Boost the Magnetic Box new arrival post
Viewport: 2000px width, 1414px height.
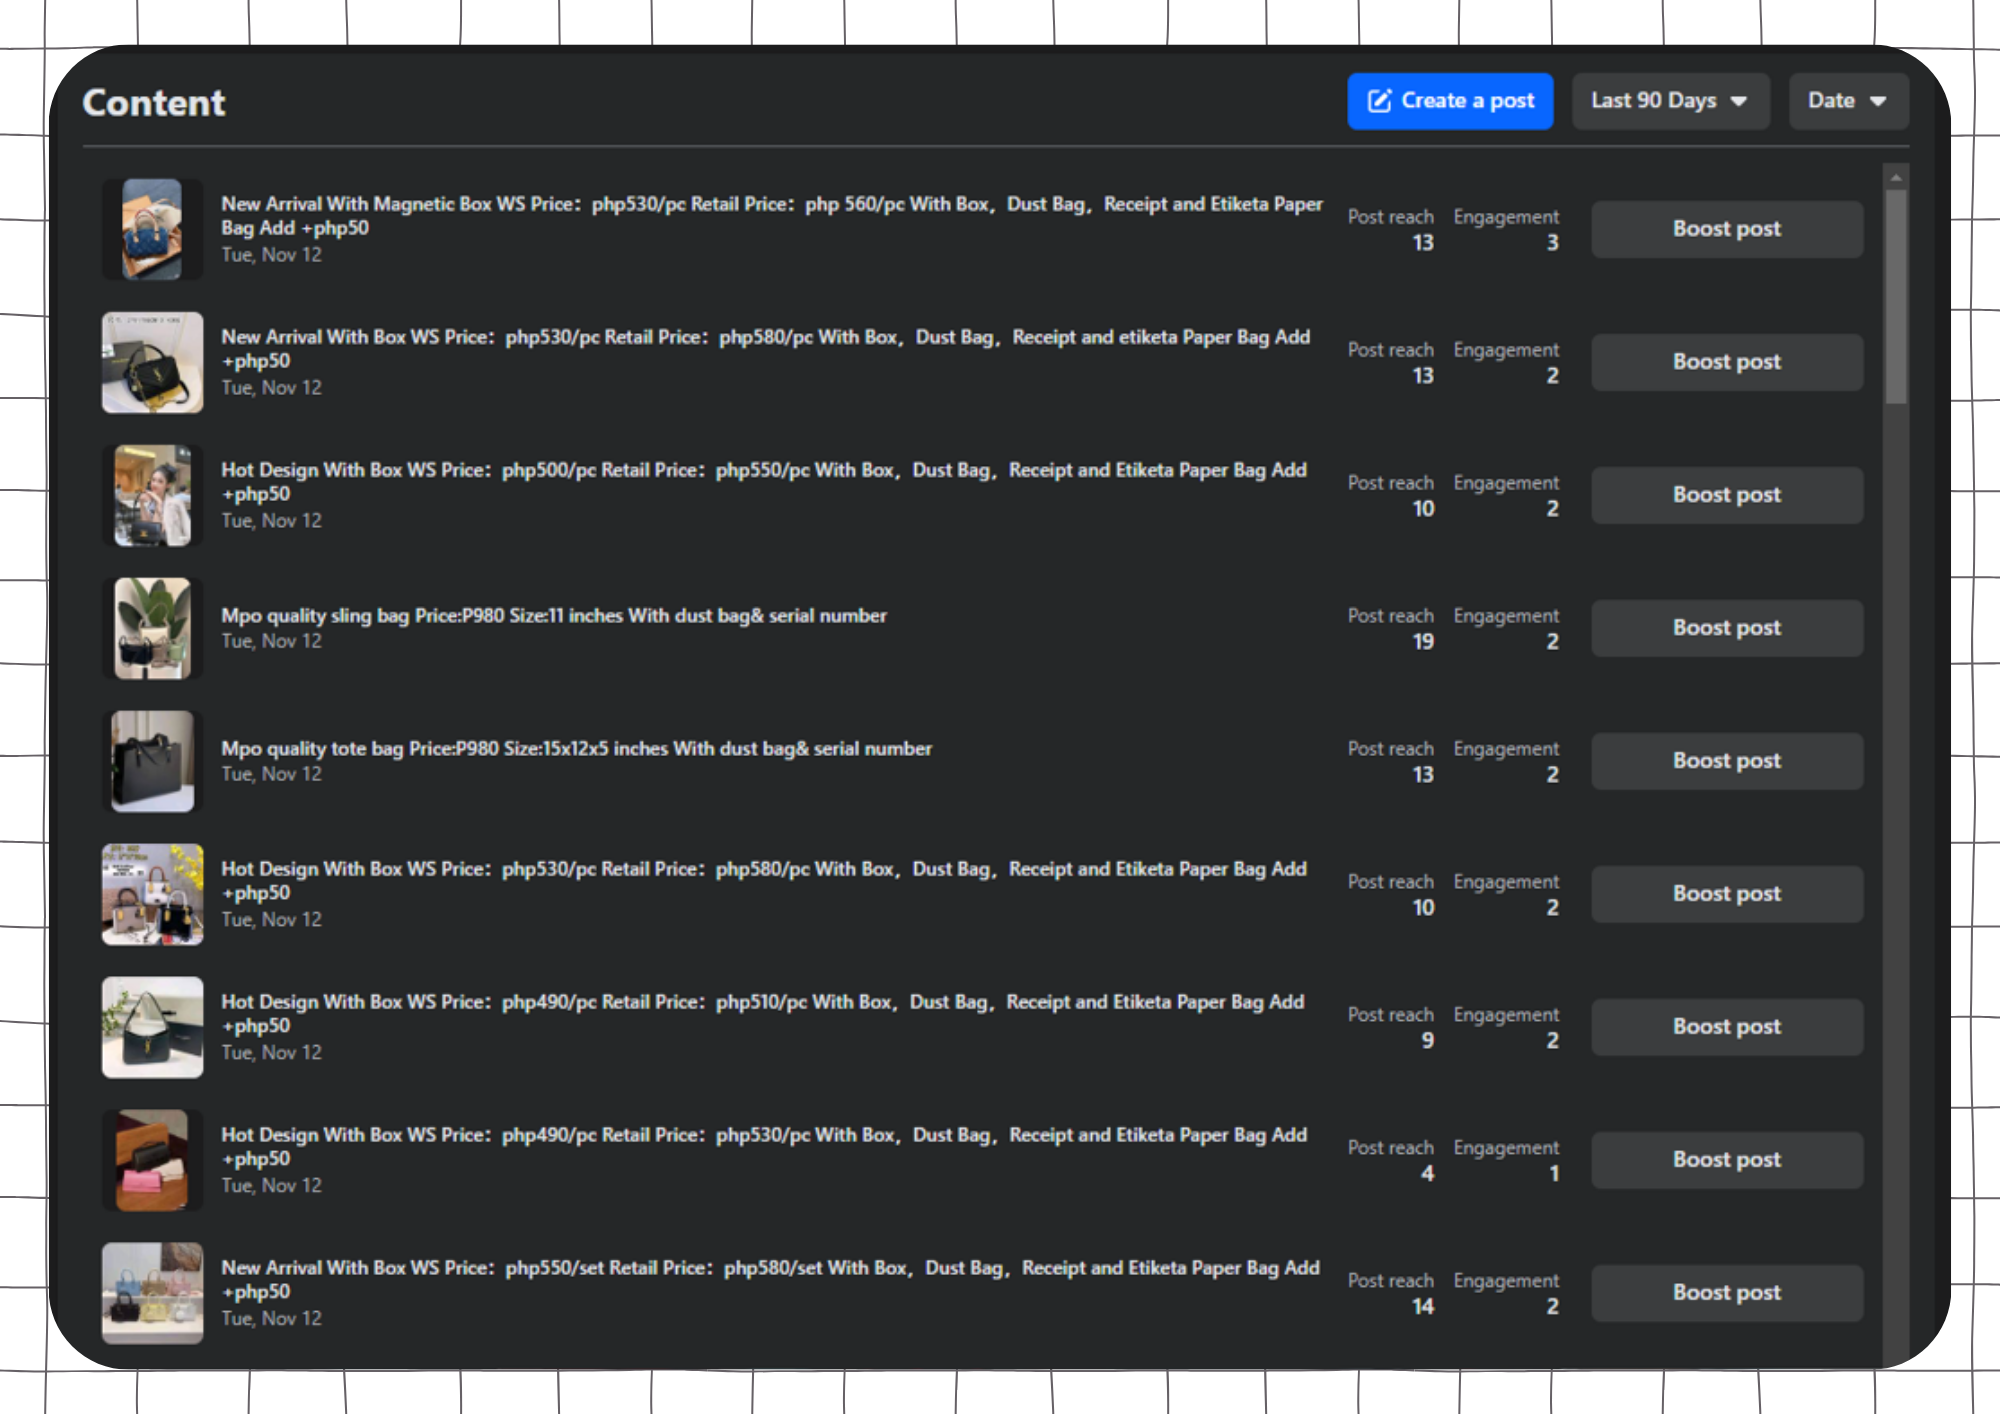tap(1726, 229)
